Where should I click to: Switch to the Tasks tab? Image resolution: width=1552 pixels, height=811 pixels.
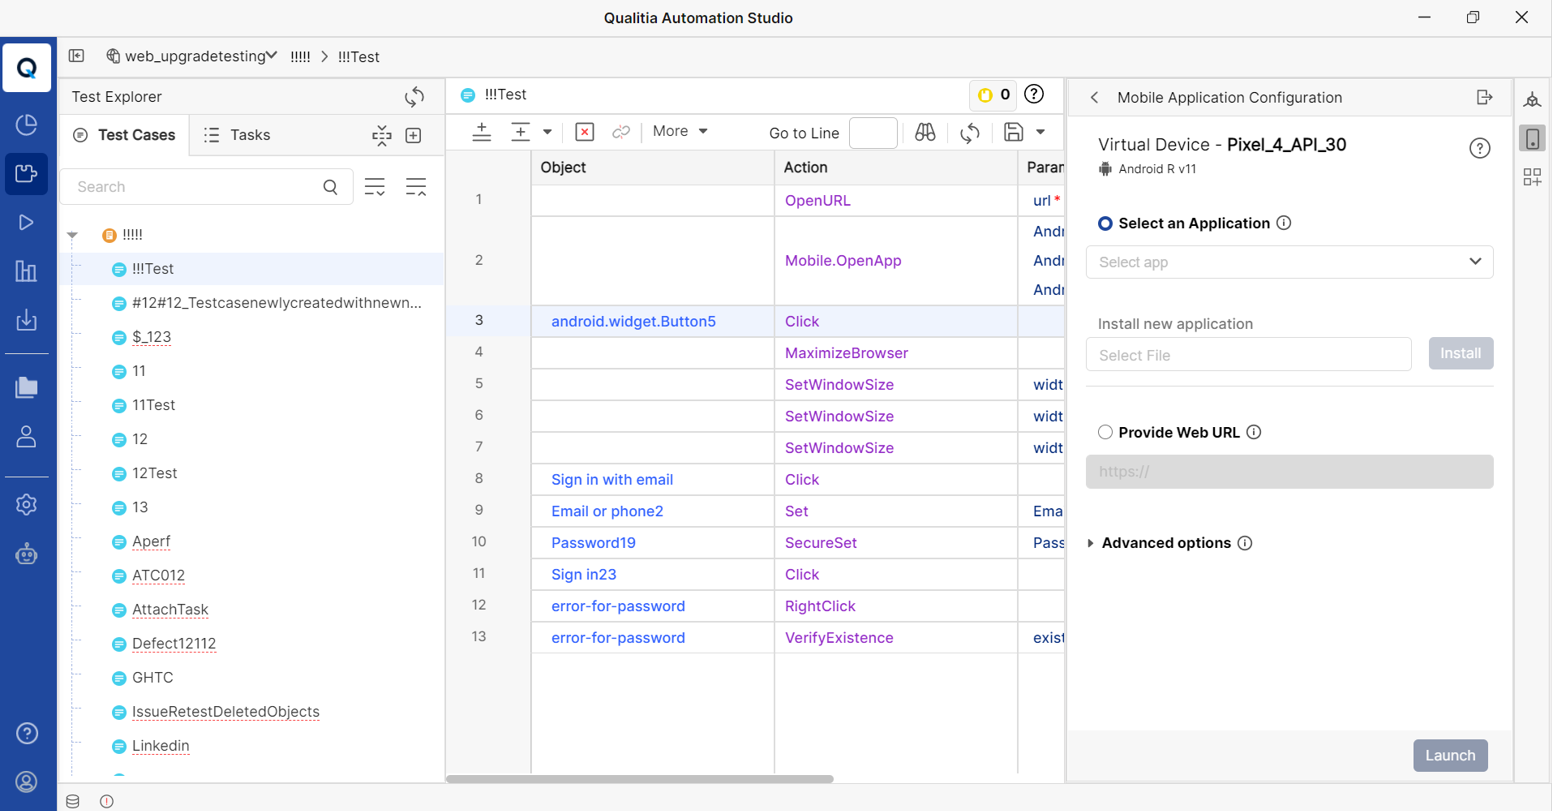point(237,135)
